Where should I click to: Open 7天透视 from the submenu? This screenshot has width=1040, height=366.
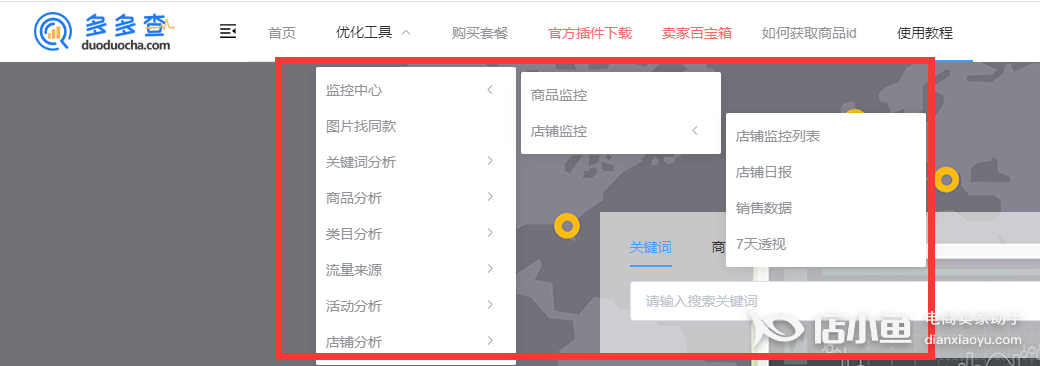[x=826, y=244]
